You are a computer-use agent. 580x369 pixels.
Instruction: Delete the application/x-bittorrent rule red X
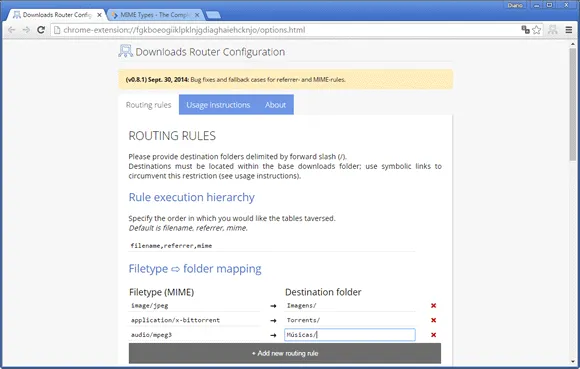(434, 320)
